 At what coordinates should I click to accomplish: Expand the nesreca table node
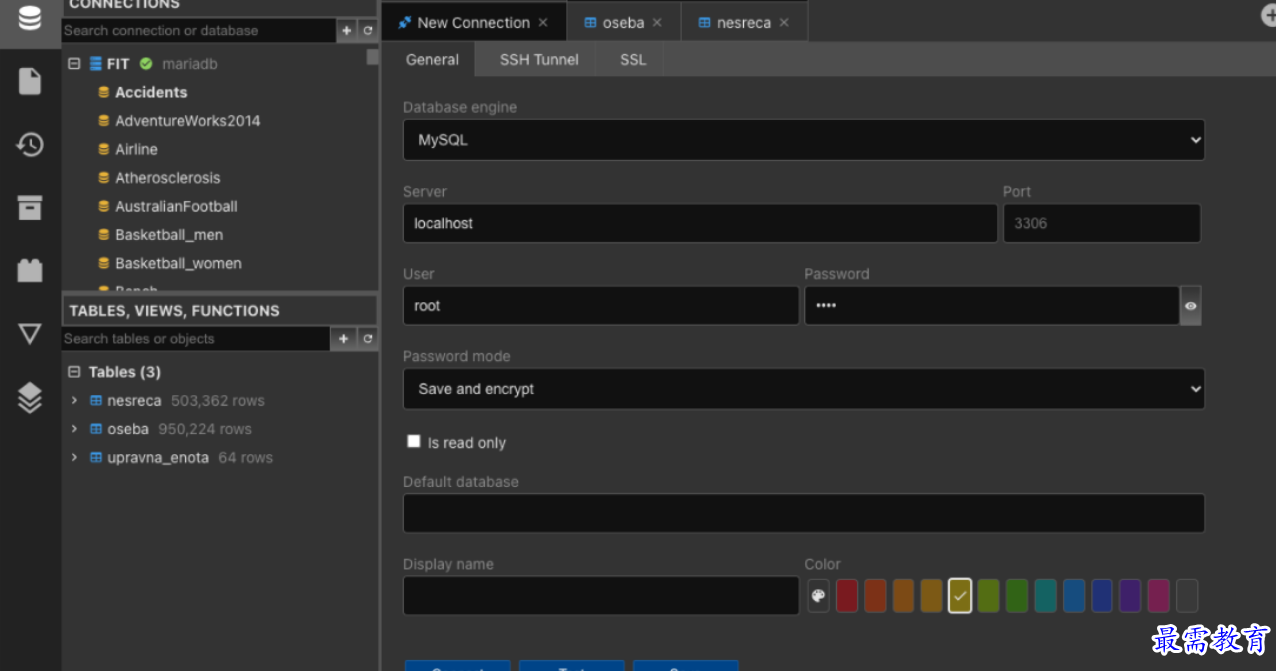74,400
